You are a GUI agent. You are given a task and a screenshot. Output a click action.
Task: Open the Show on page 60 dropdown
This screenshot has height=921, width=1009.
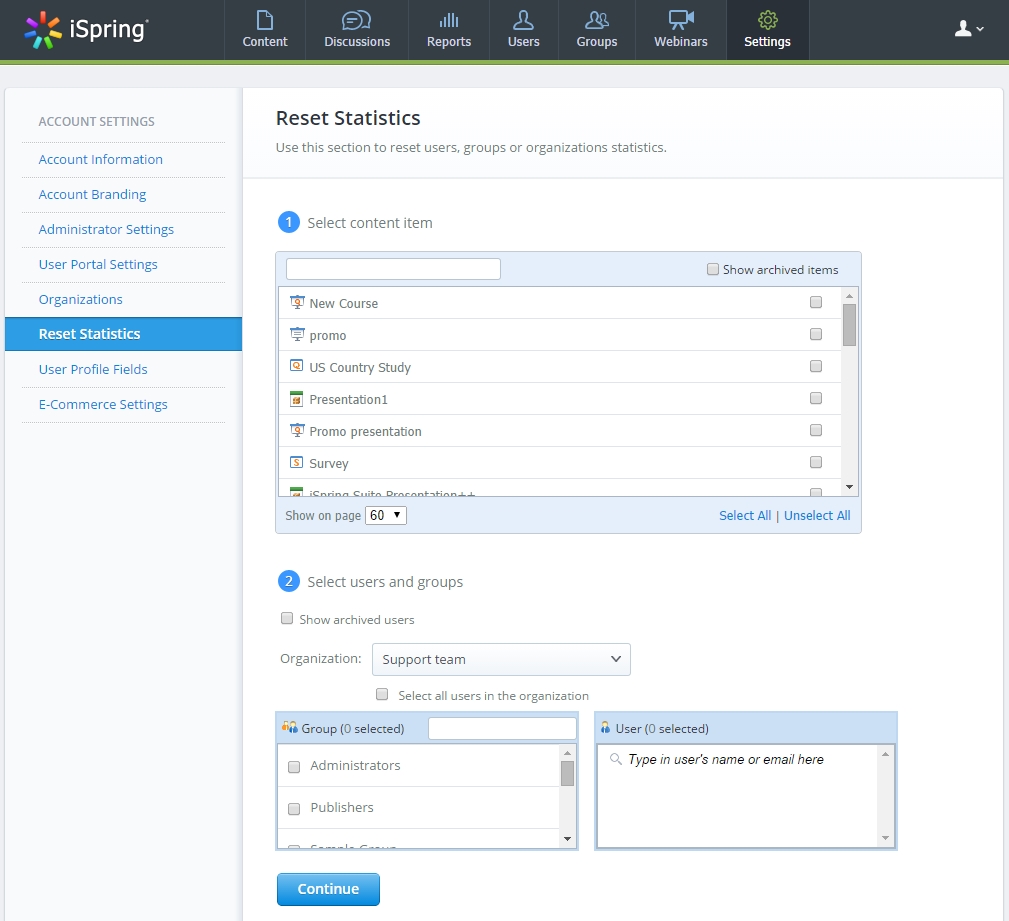pyautogui.click(x=385, y=516)
